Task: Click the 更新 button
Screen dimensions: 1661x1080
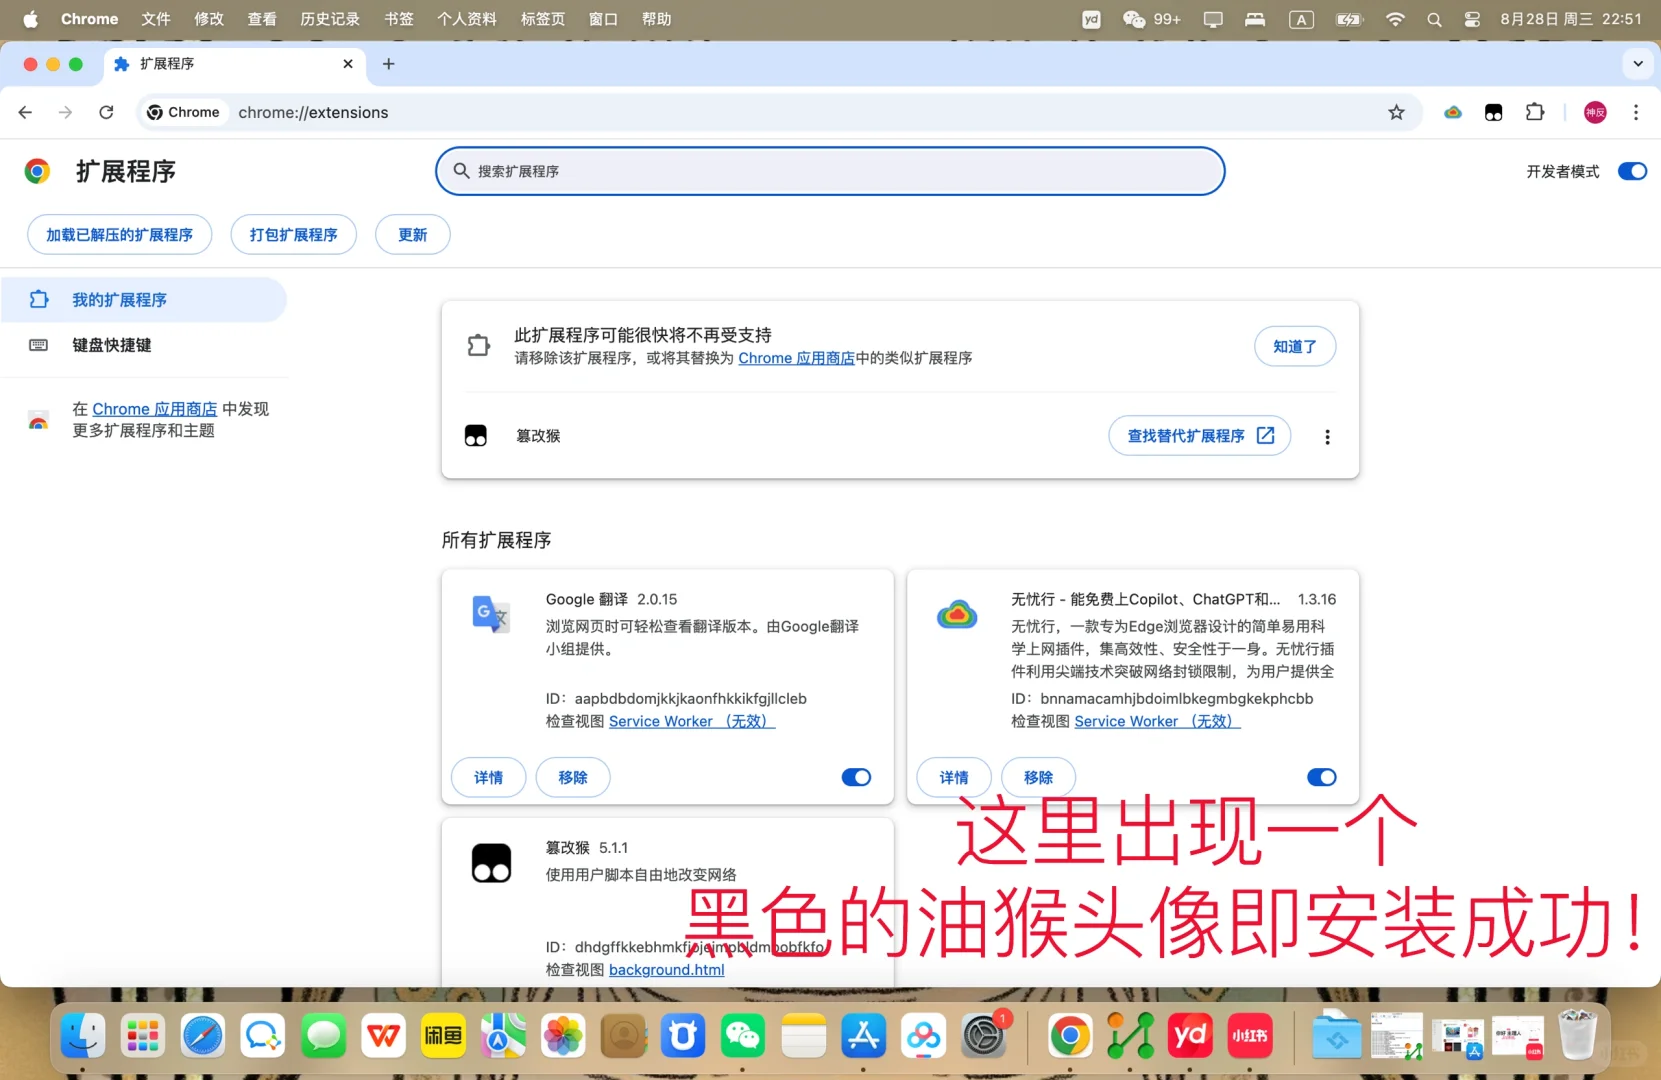Action: click(x=411, y=234)
